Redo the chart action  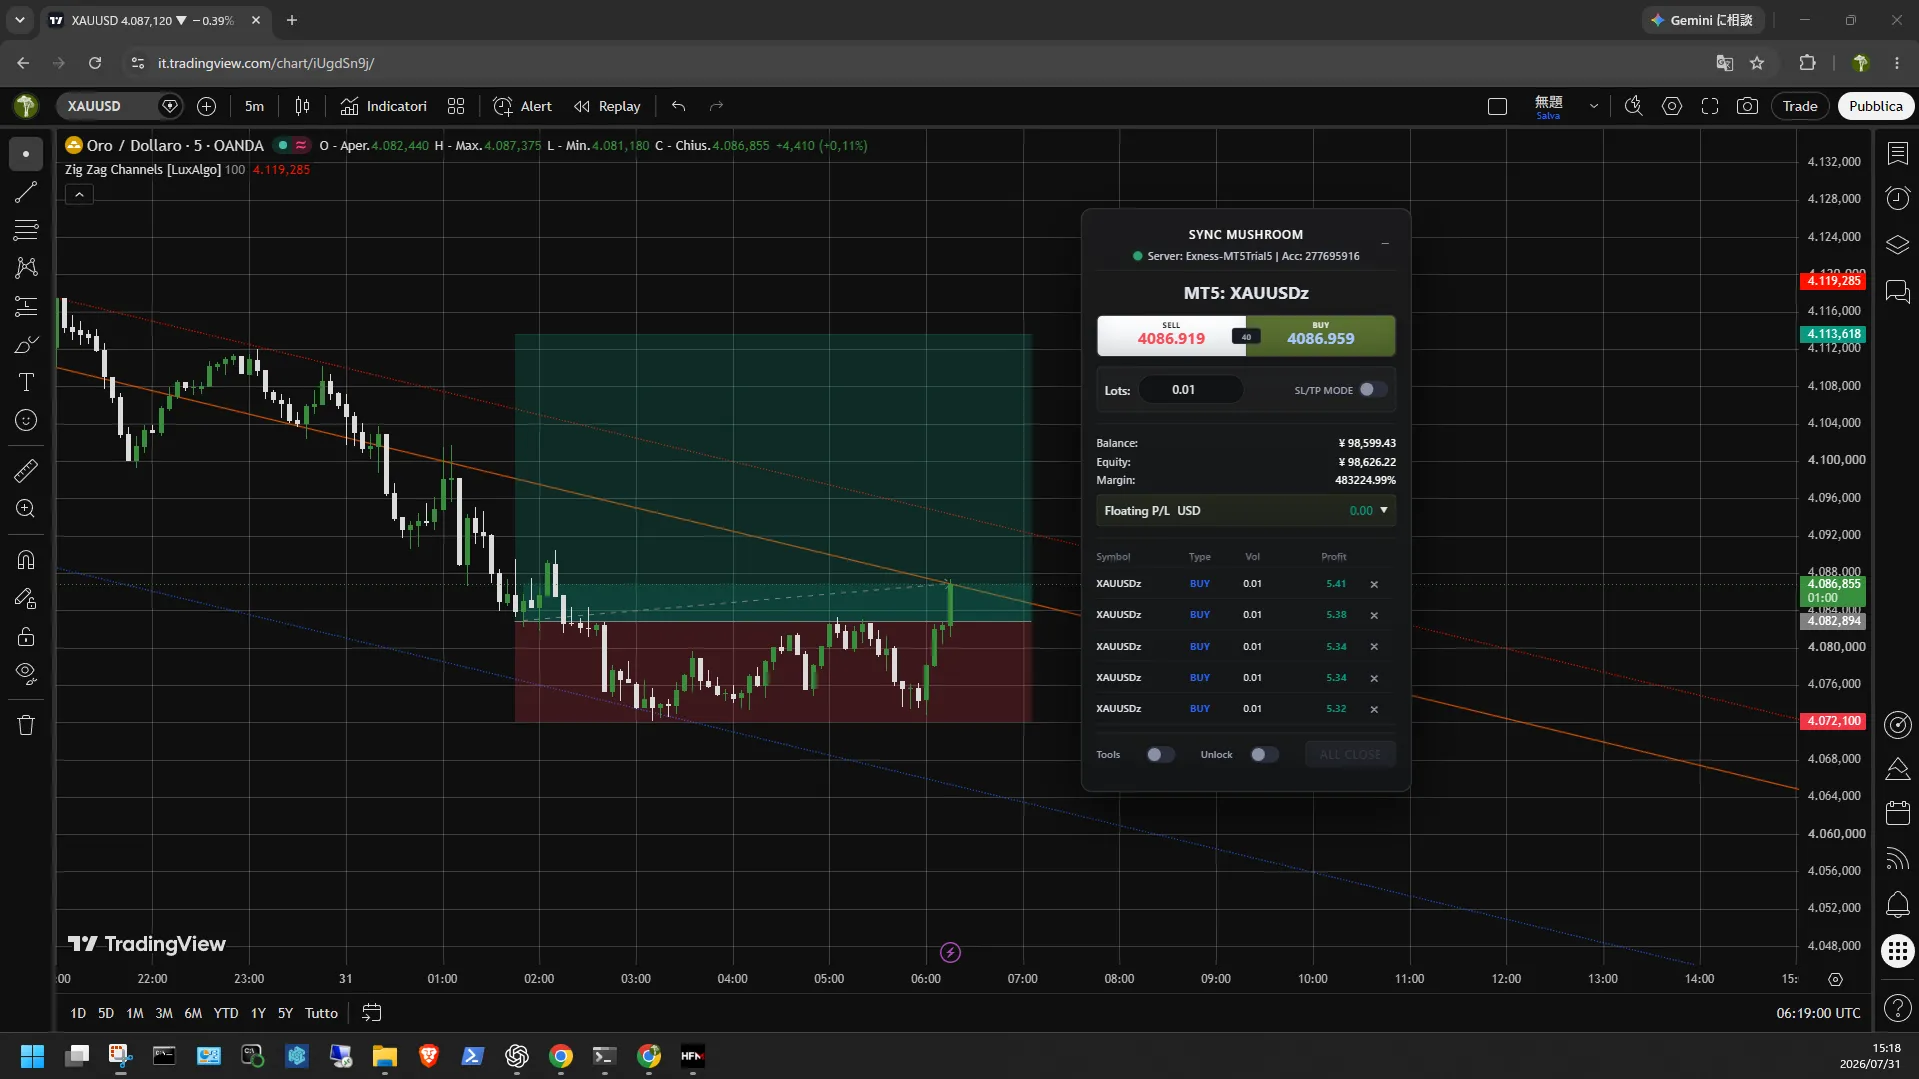point(716,106)
